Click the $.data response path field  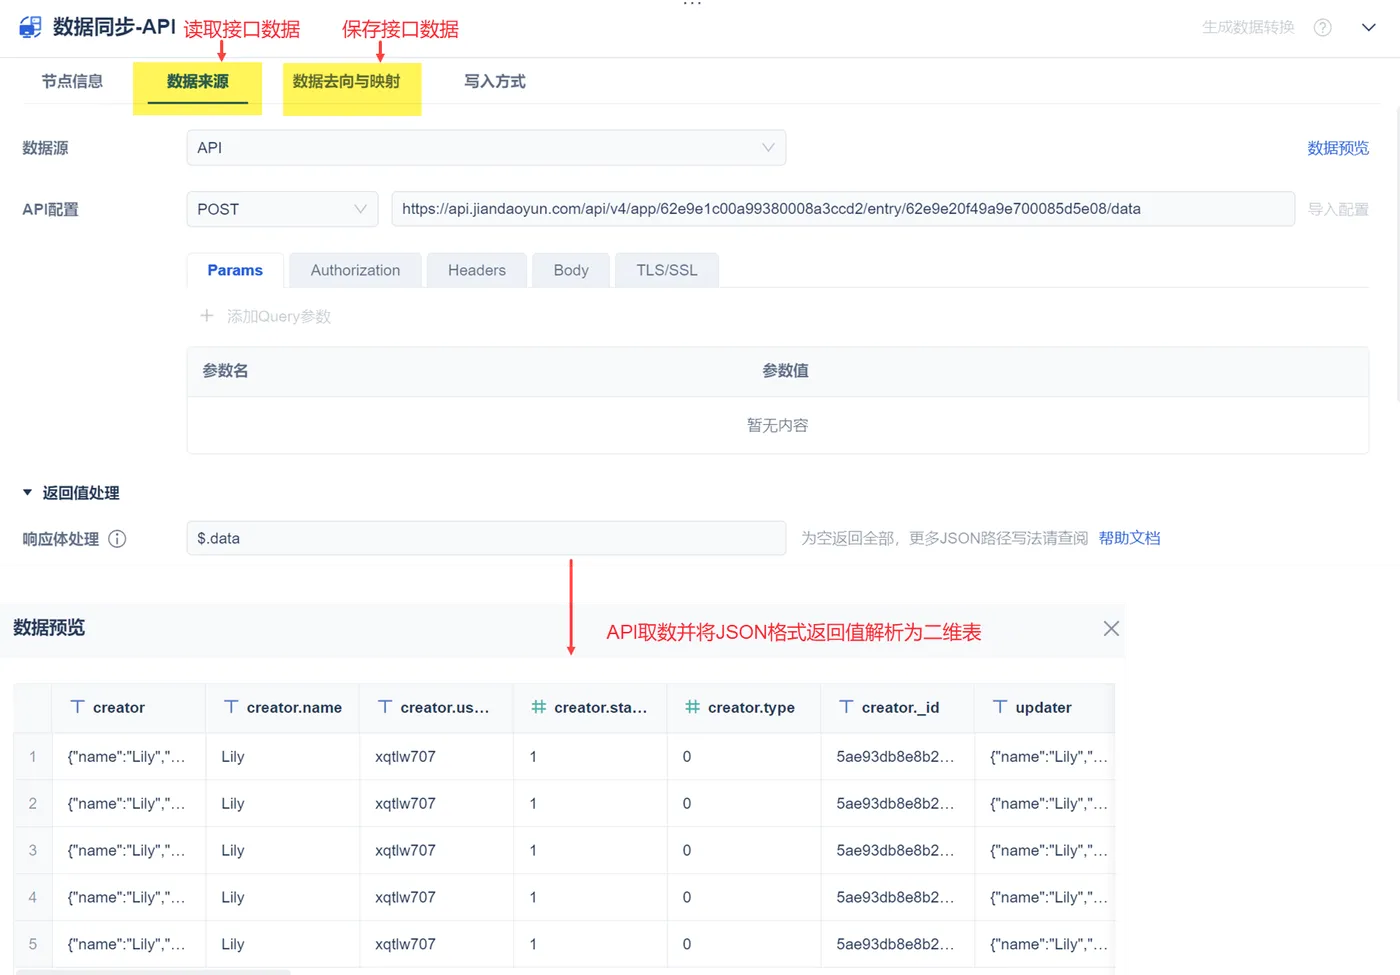pyautogui.click(x=486, y=538)
